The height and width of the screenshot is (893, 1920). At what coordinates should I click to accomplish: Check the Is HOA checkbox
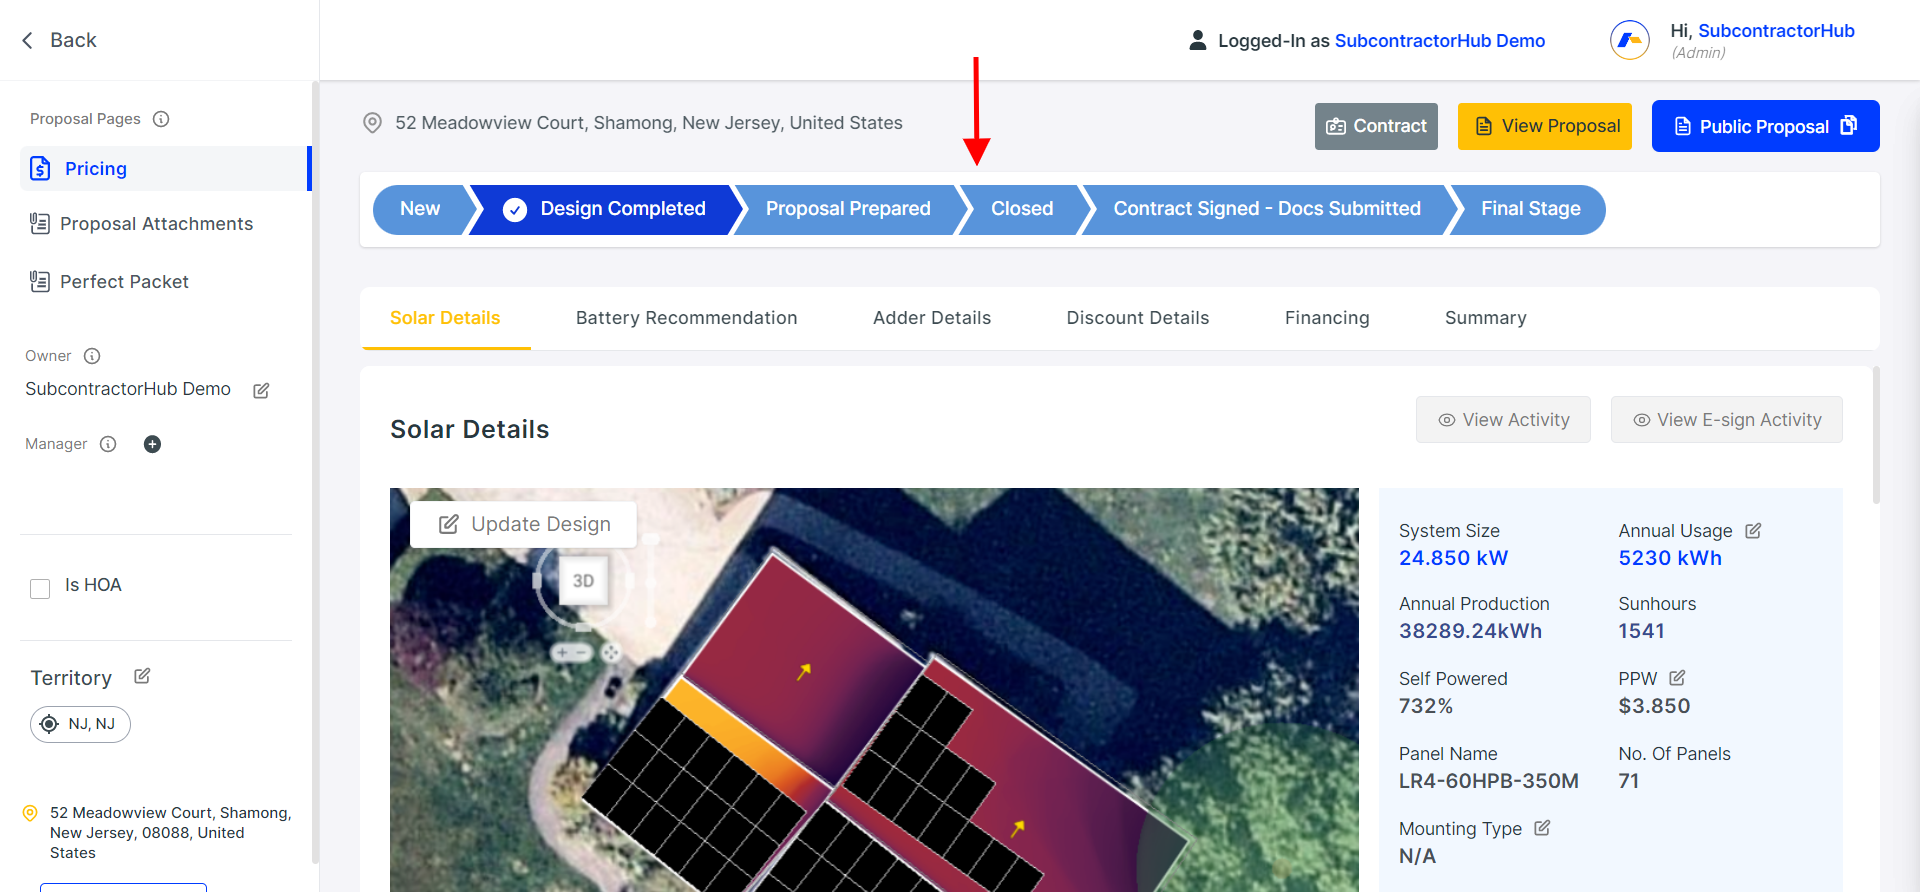pyautogui.click(x=40, y=589)
